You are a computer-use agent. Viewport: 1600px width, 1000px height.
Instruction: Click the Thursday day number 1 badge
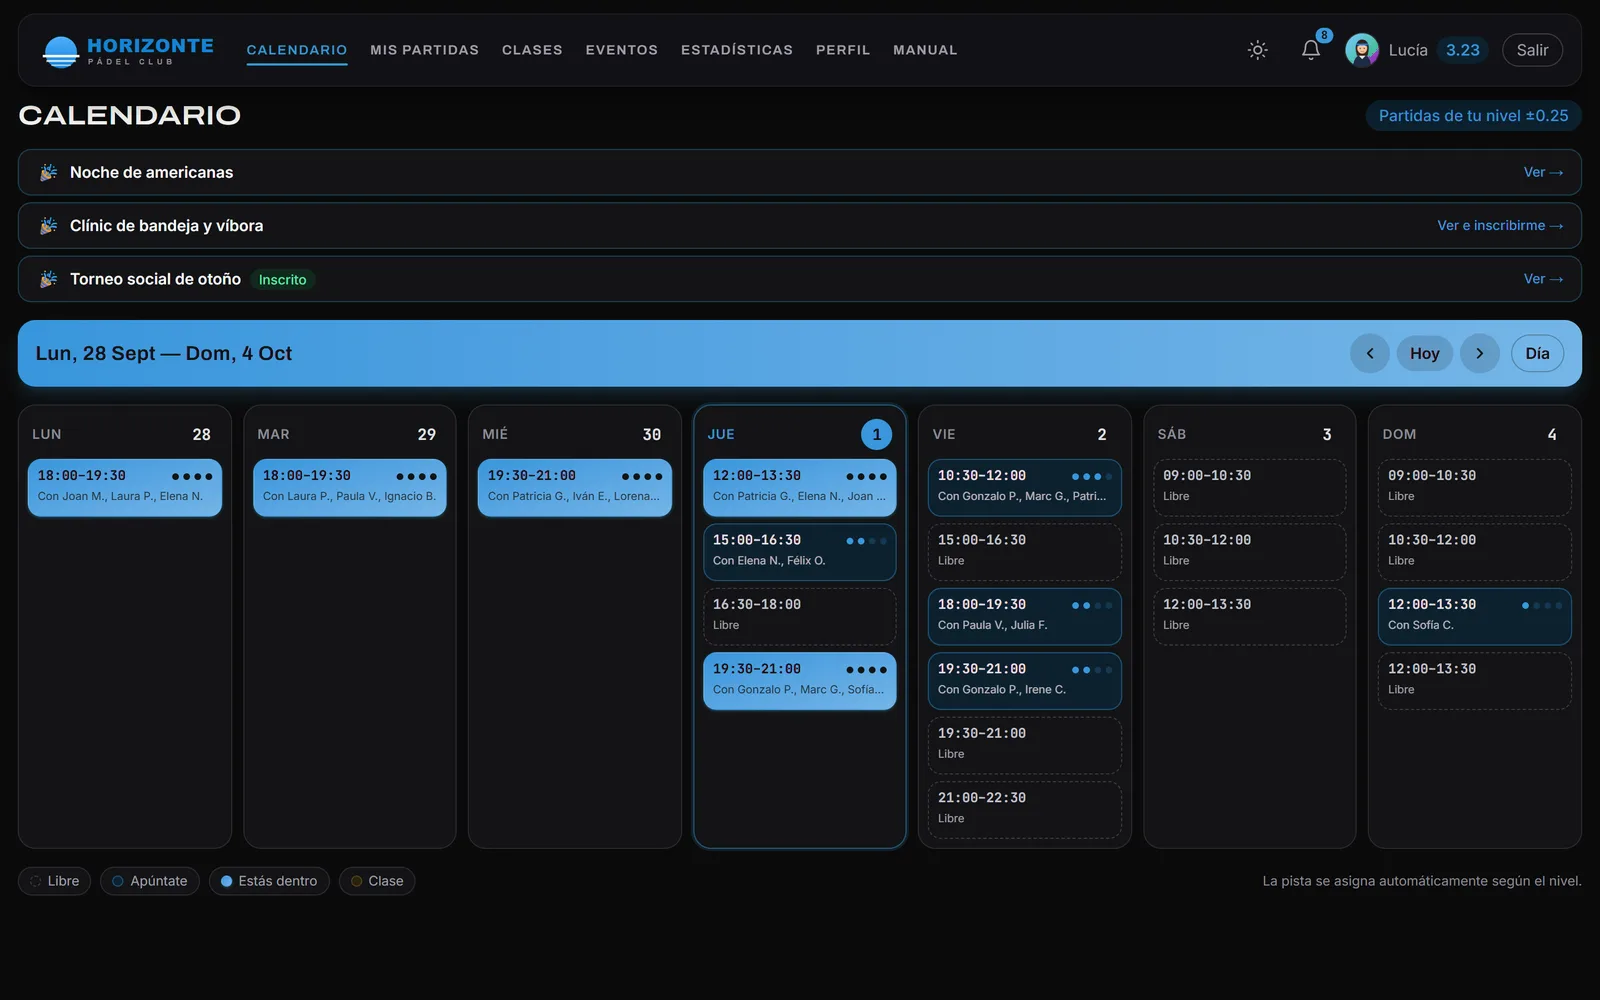click(x=877, y=434)
